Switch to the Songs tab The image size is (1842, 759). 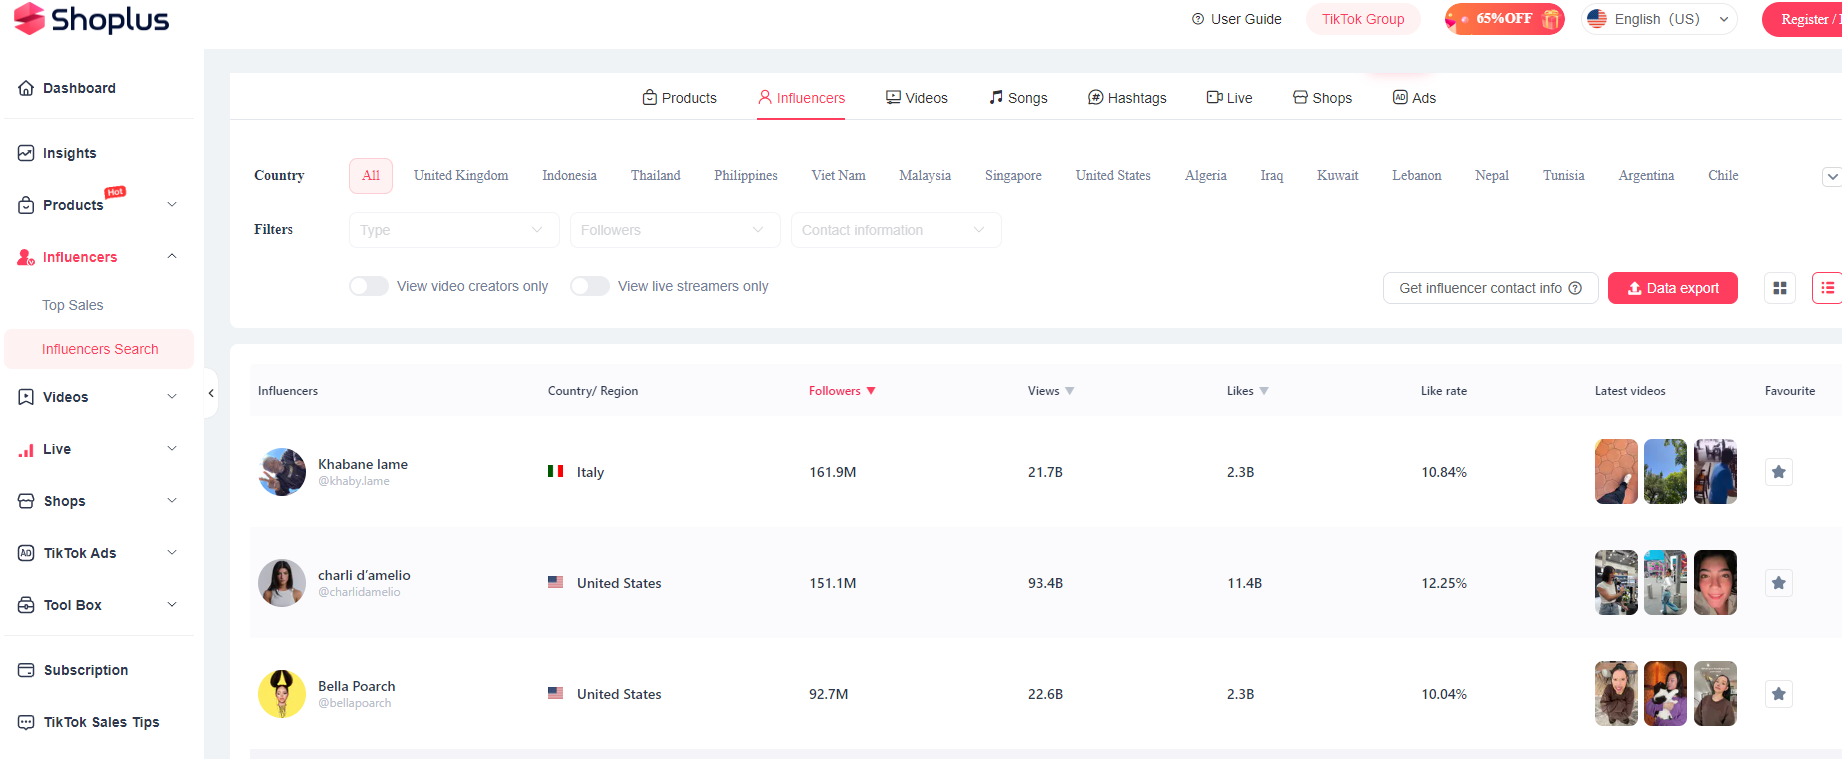[x=1018, y=98]
